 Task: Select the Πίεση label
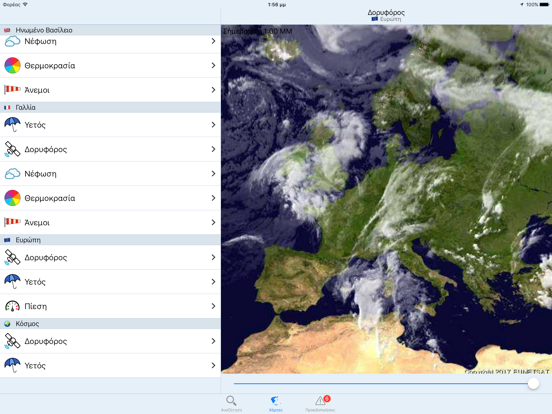pos(36,306)
